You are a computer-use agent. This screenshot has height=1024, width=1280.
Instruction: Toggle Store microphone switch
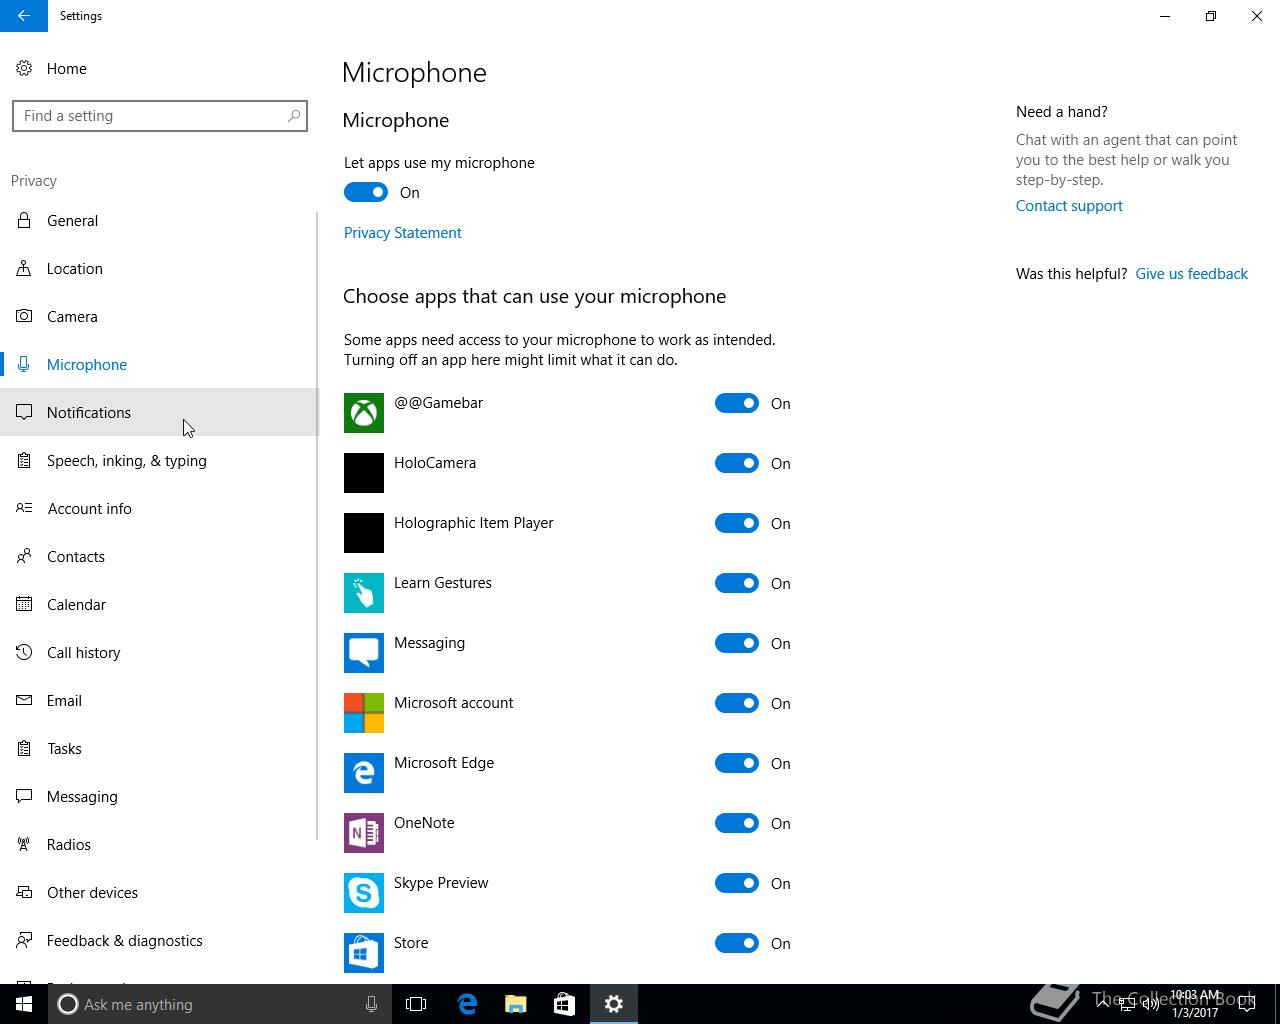pyautogui.click(x=737, y=943)
